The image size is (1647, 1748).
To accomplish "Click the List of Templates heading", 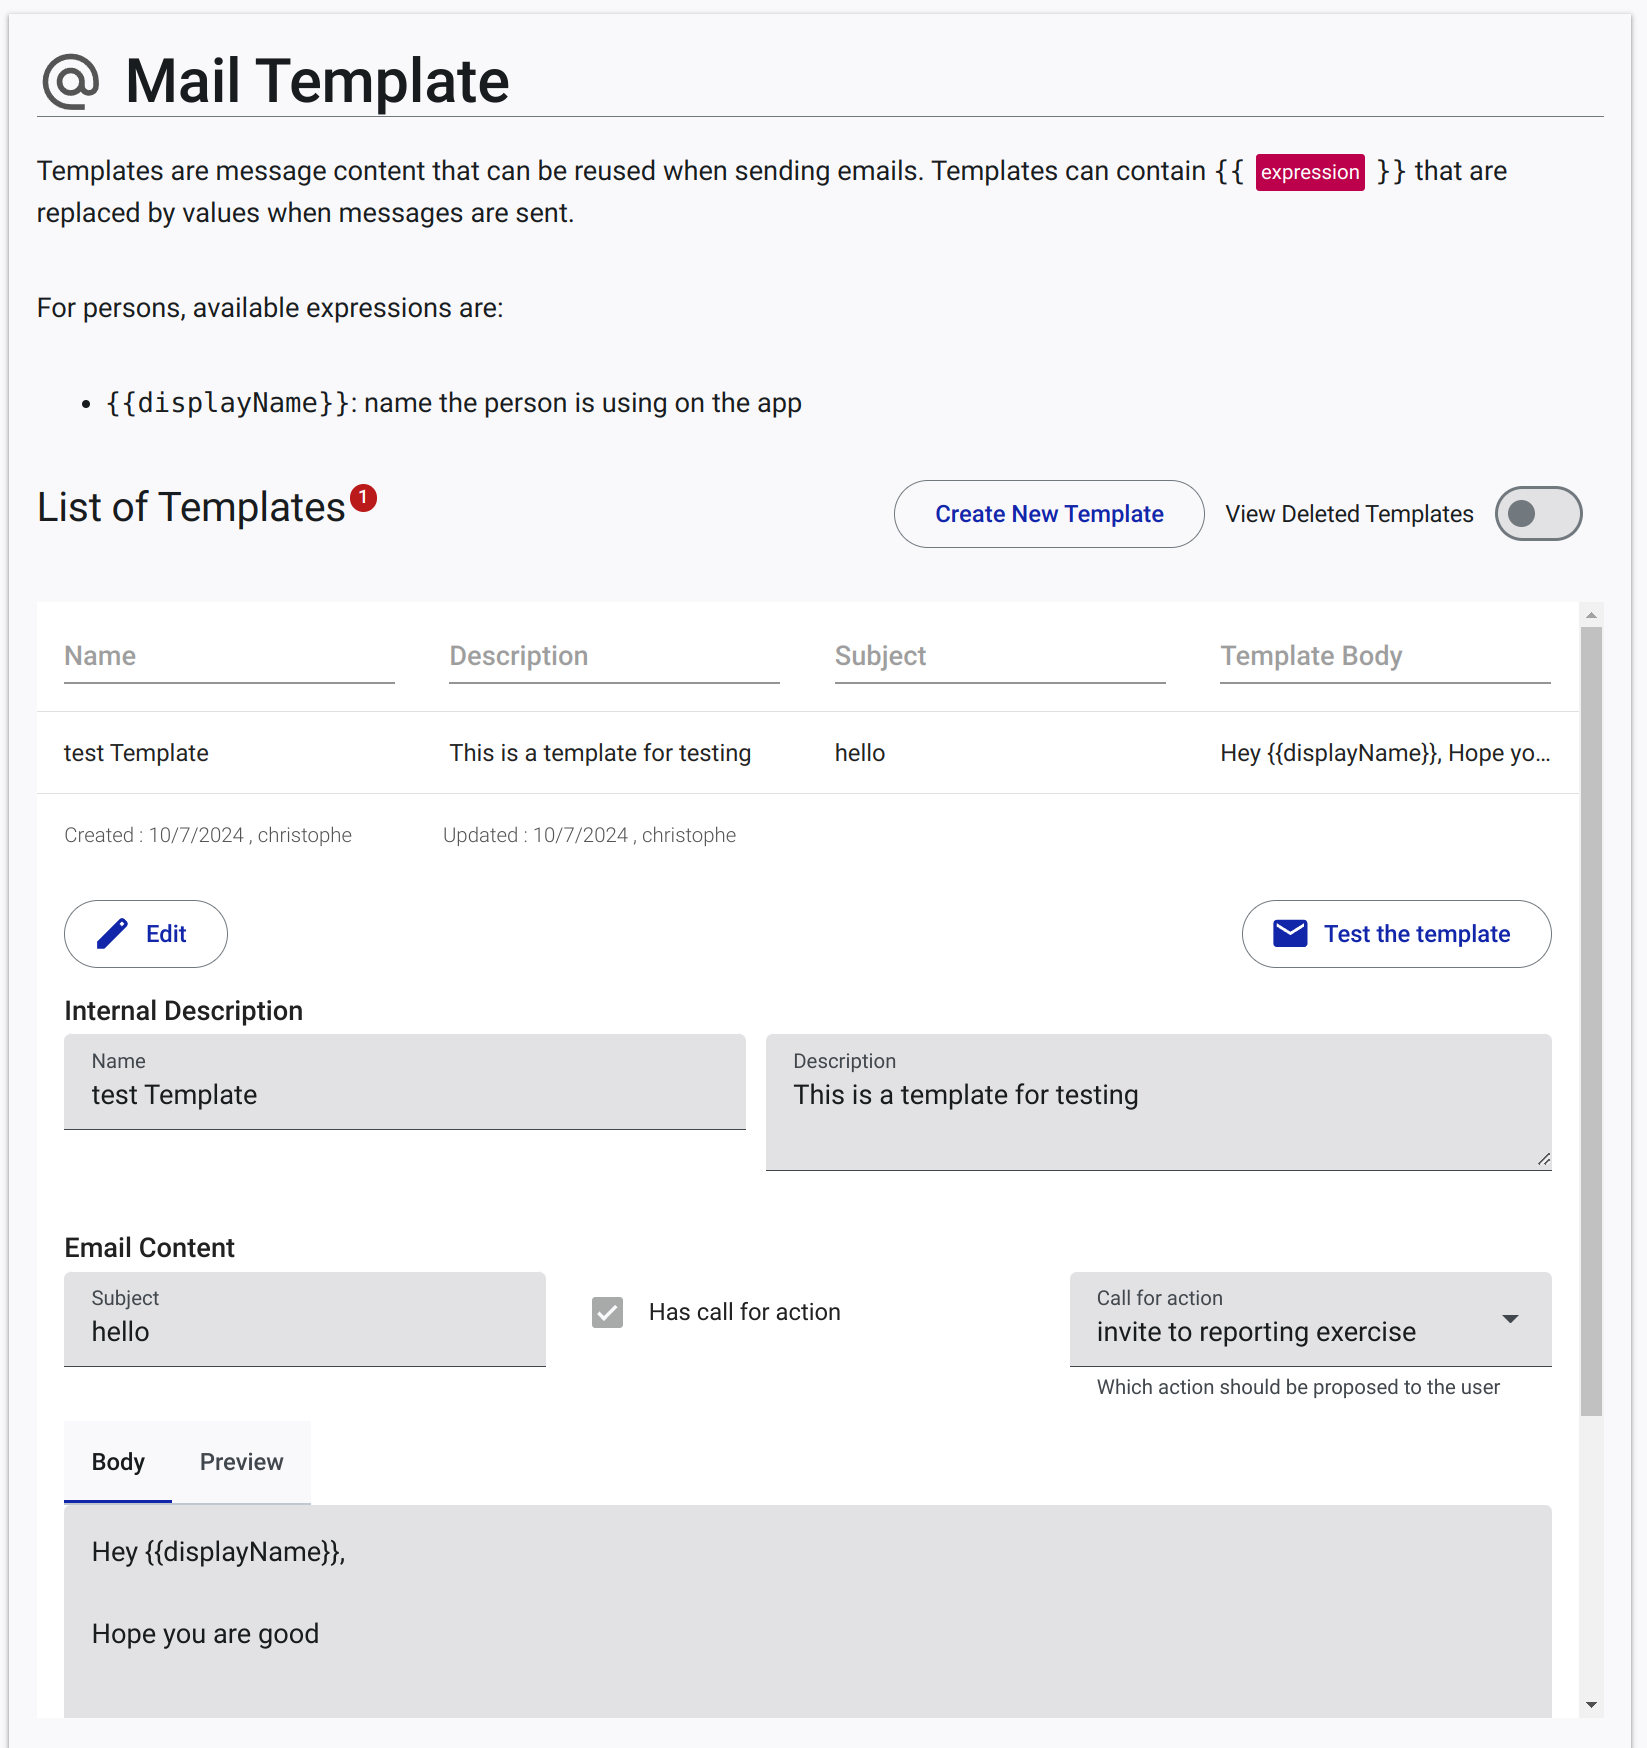I will [191, 507].
